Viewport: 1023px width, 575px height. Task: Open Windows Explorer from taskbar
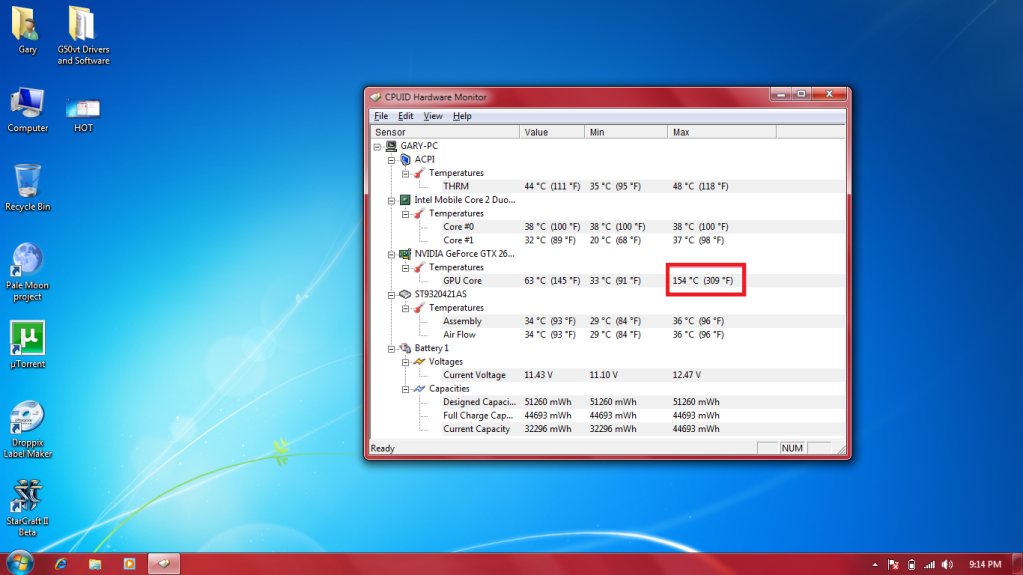(x=95, y=564)
